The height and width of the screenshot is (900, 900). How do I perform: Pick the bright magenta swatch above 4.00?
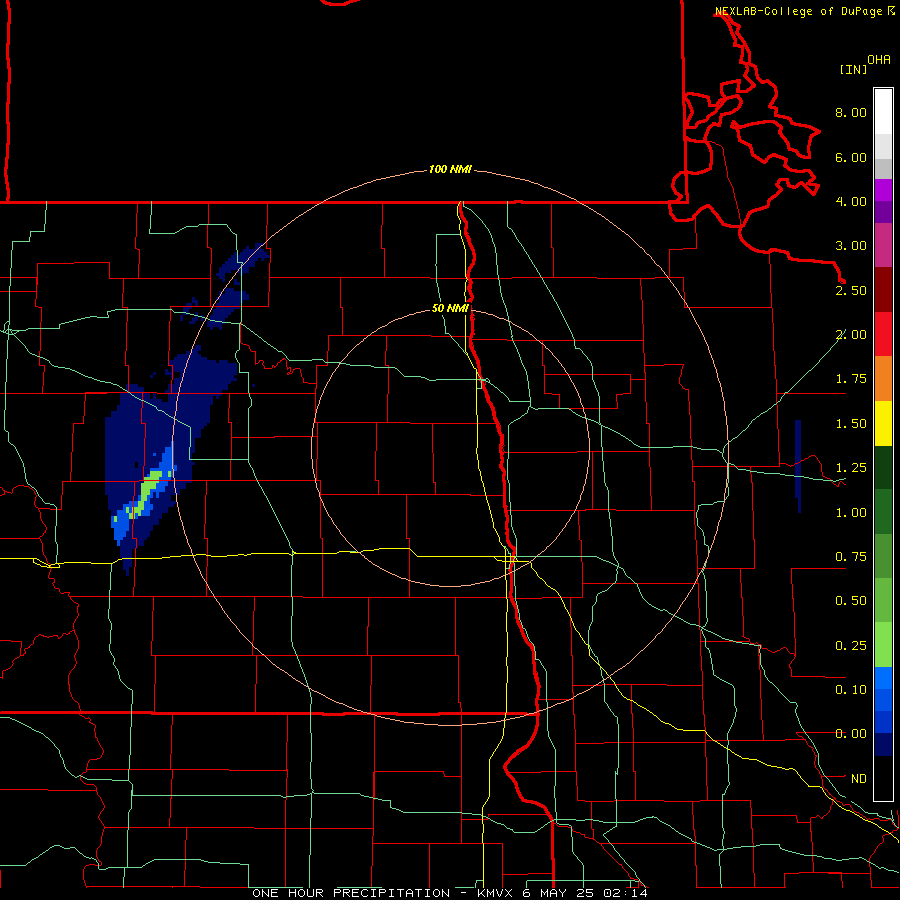(x=883, y=190)
